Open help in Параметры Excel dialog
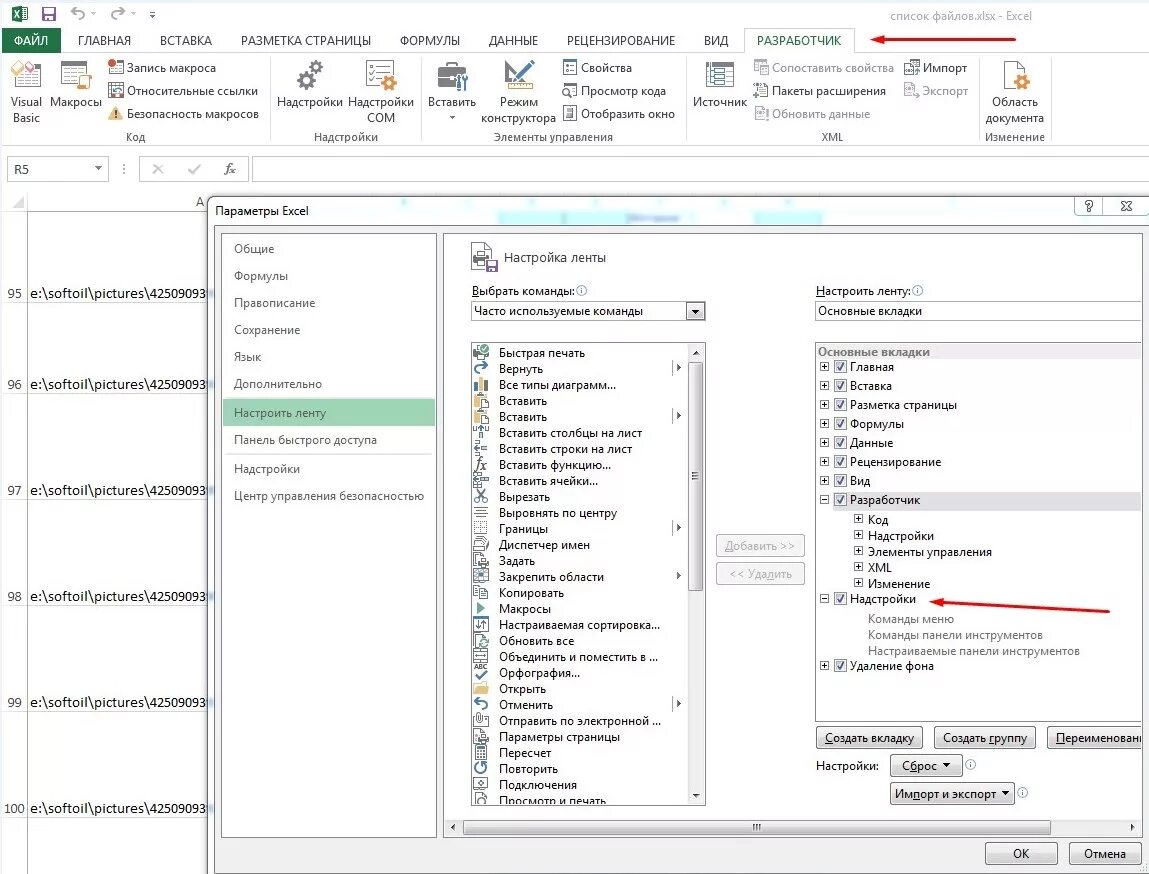 [x=1088, y=206]
